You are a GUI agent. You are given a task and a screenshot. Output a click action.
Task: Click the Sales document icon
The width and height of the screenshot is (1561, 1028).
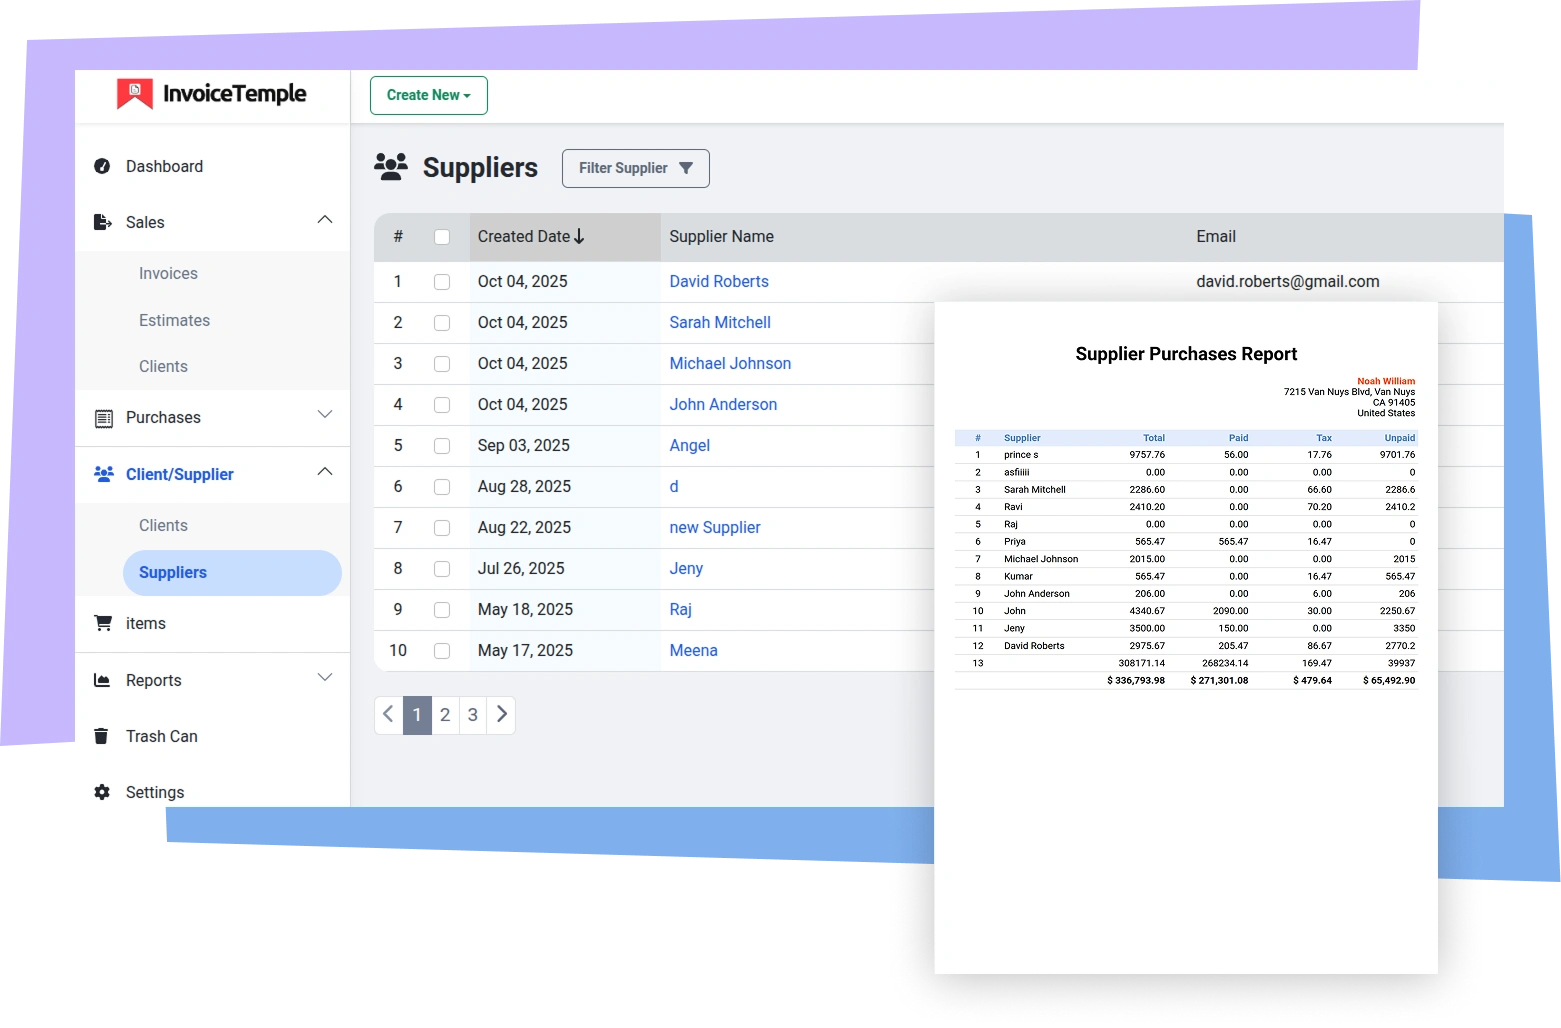coord(102,222)
